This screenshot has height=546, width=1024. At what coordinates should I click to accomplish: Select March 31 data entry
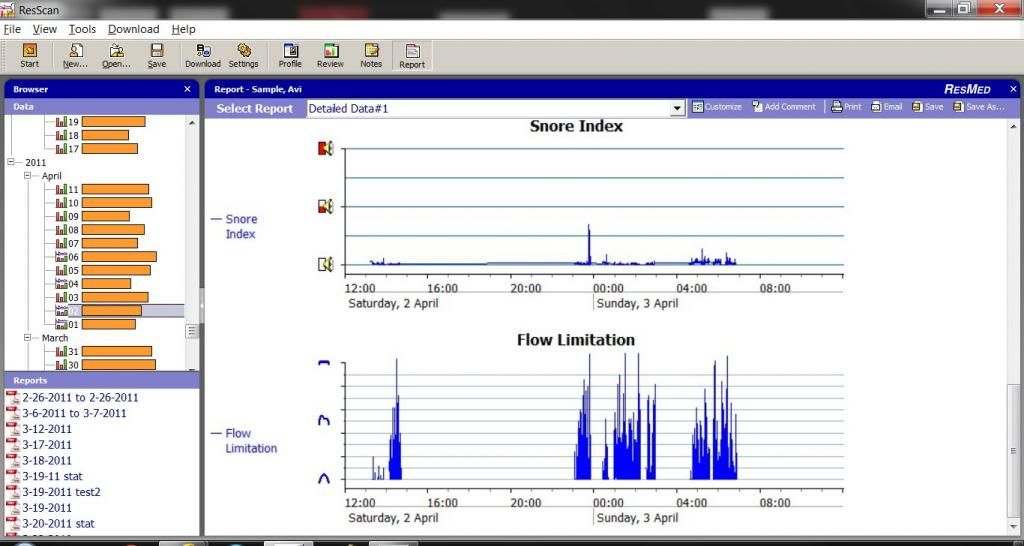click(x=104, y=351)
